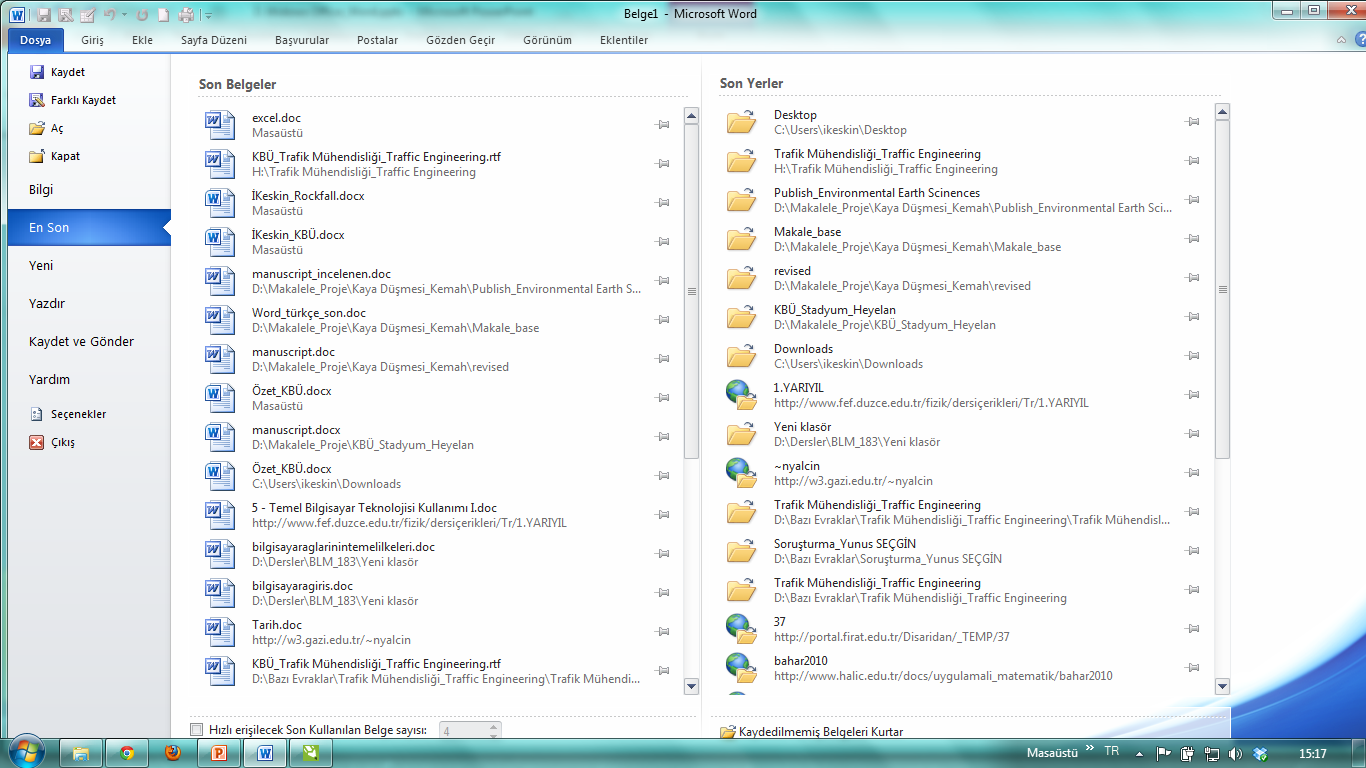Click Çıkış (Exit) item
Image resolution: width=1366 pixels, height=768 pixels.
pos(52,442)
